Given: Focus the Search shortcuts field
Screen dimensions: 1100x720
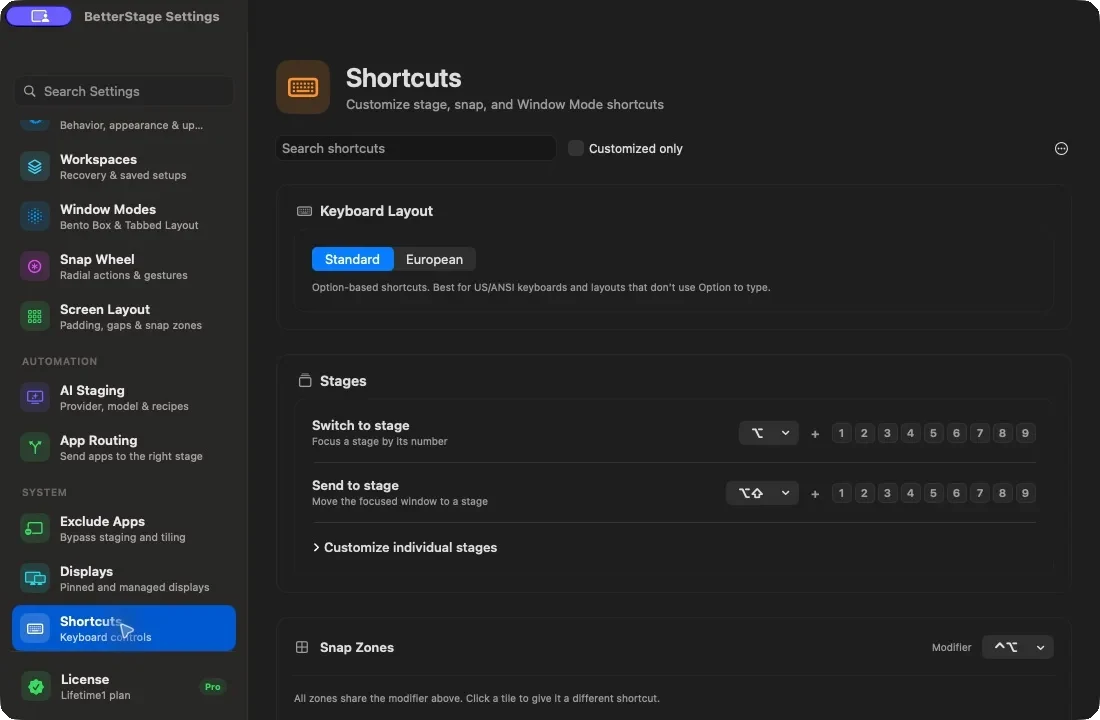Looking at the screenshot, I should pyautogui.click(x=415, y=148).
